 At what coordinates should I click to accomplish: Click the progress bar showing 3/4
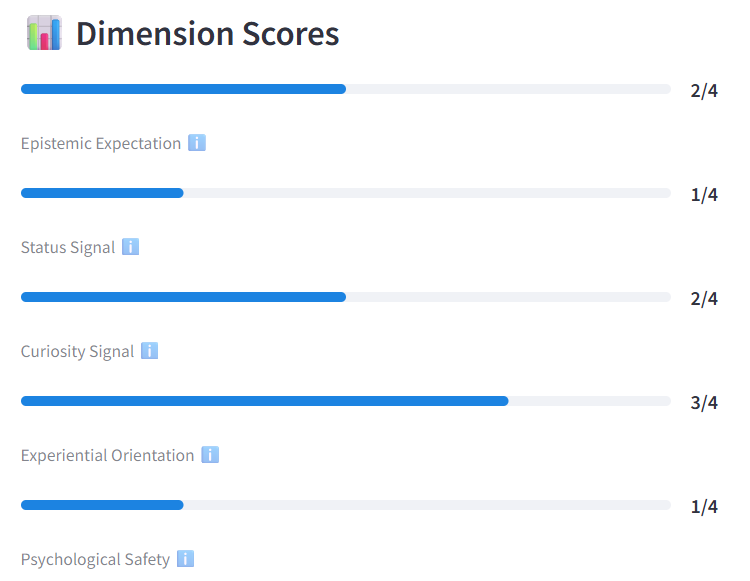click(x=346, y=401)
